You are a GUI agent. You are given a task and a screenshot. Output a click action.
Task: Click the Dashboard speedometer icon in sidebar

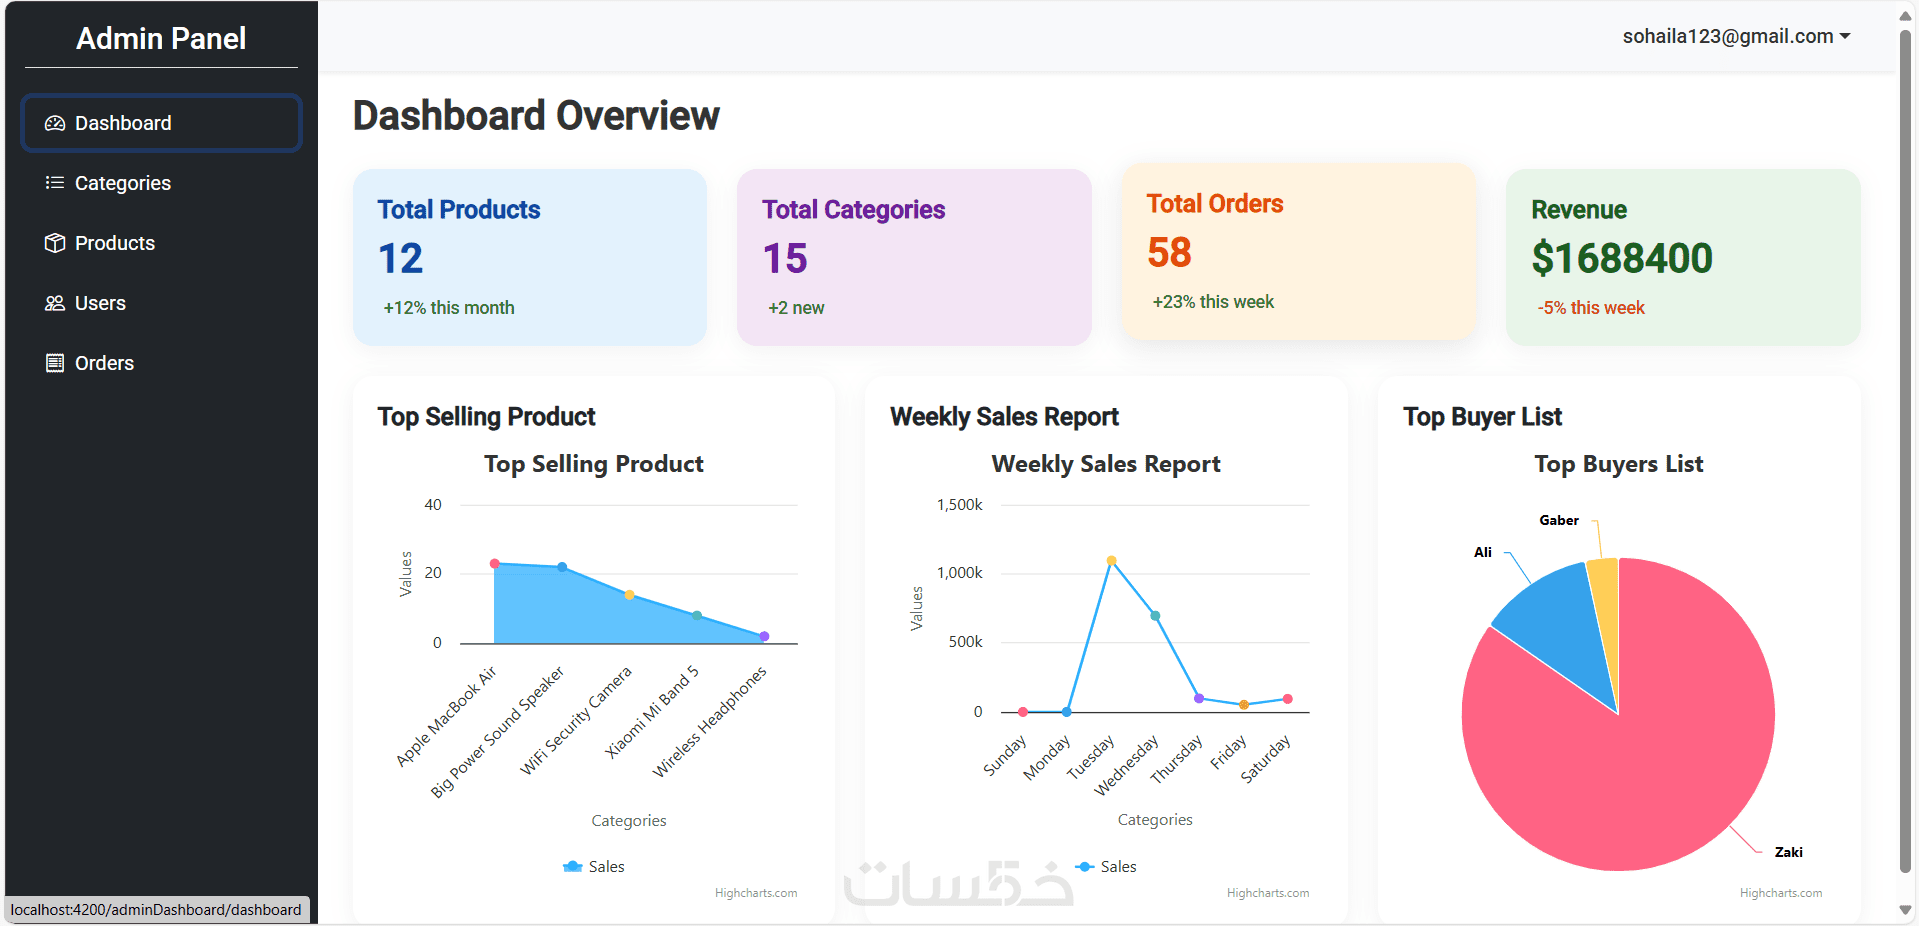[55, 123]
